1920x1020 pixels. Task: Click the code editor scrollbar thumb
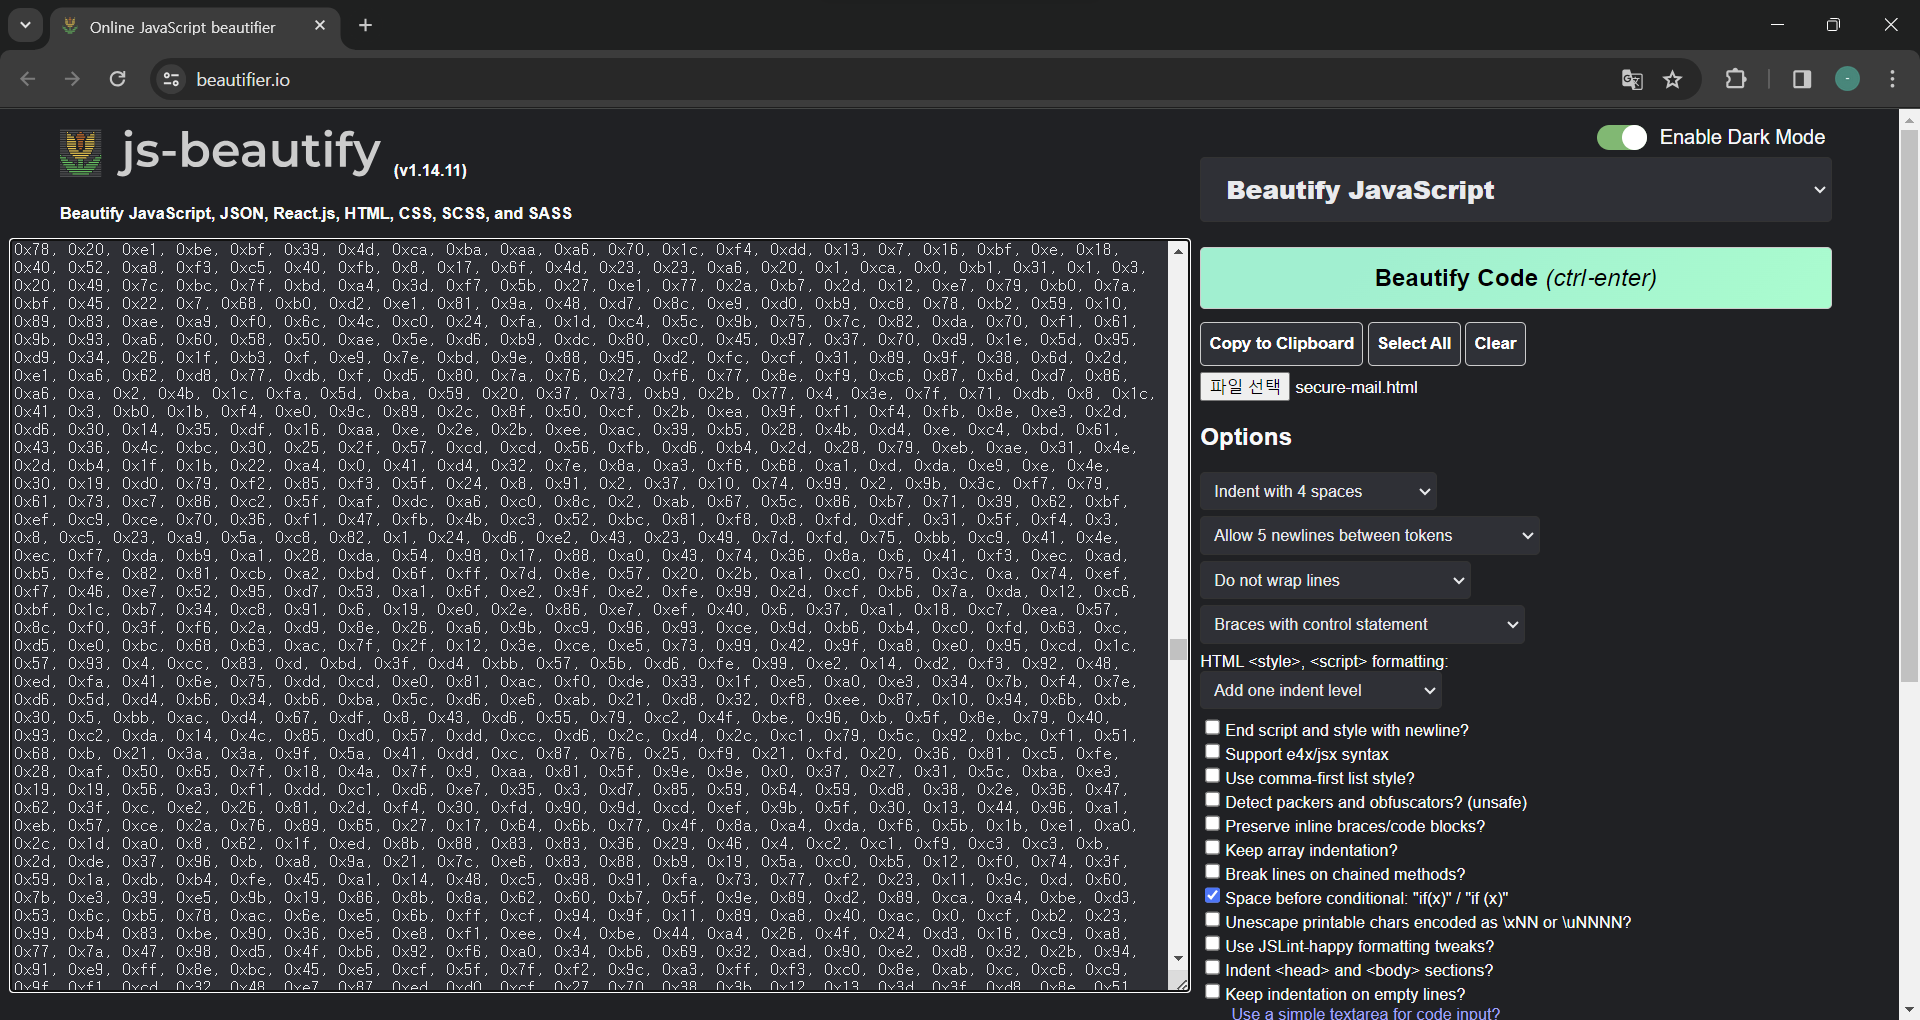tap(1178, 650)
